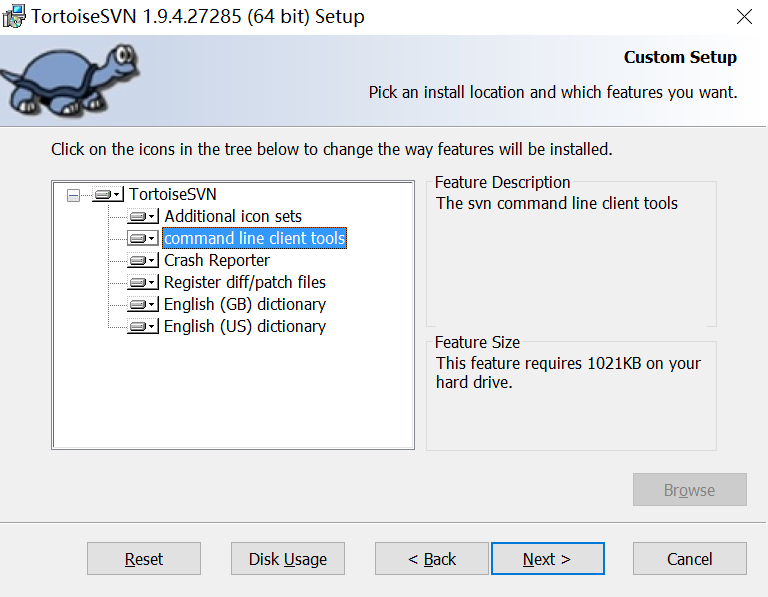The width and height of the screenshot is (768, 597).
Task: Open Crash Reporter feature install icon
Action: tap(143, 260)
